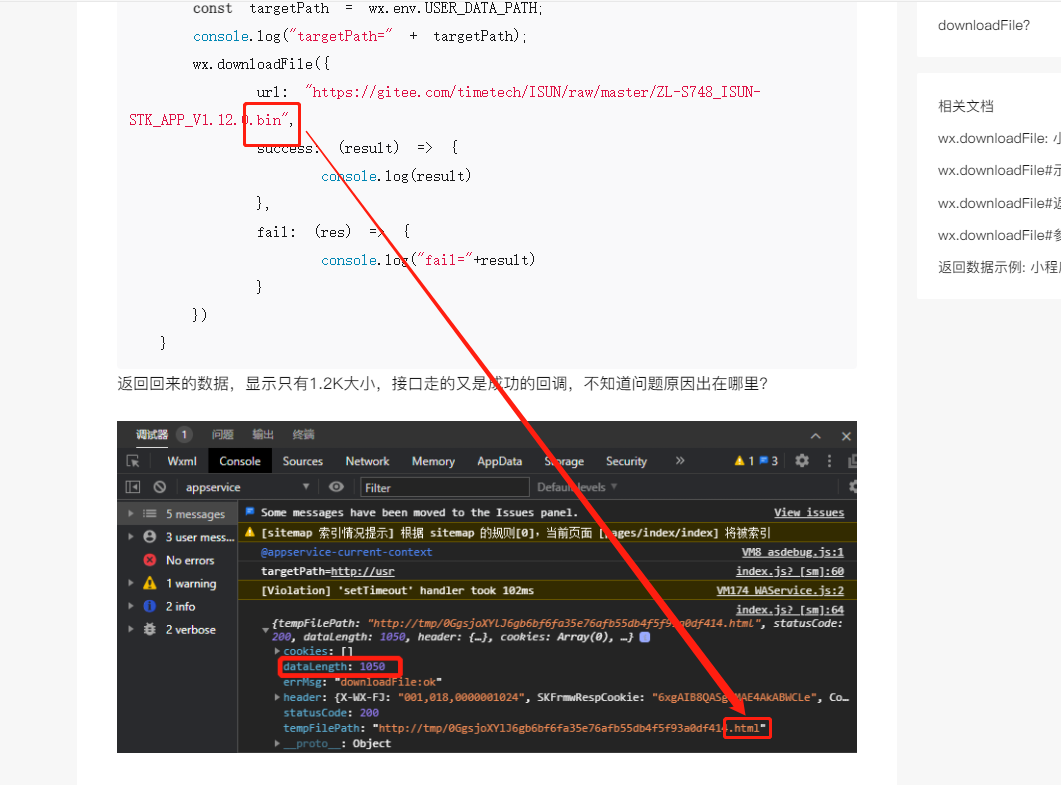Open the AppData tab
Screen dimensions: 1061x785
point(499,461)
